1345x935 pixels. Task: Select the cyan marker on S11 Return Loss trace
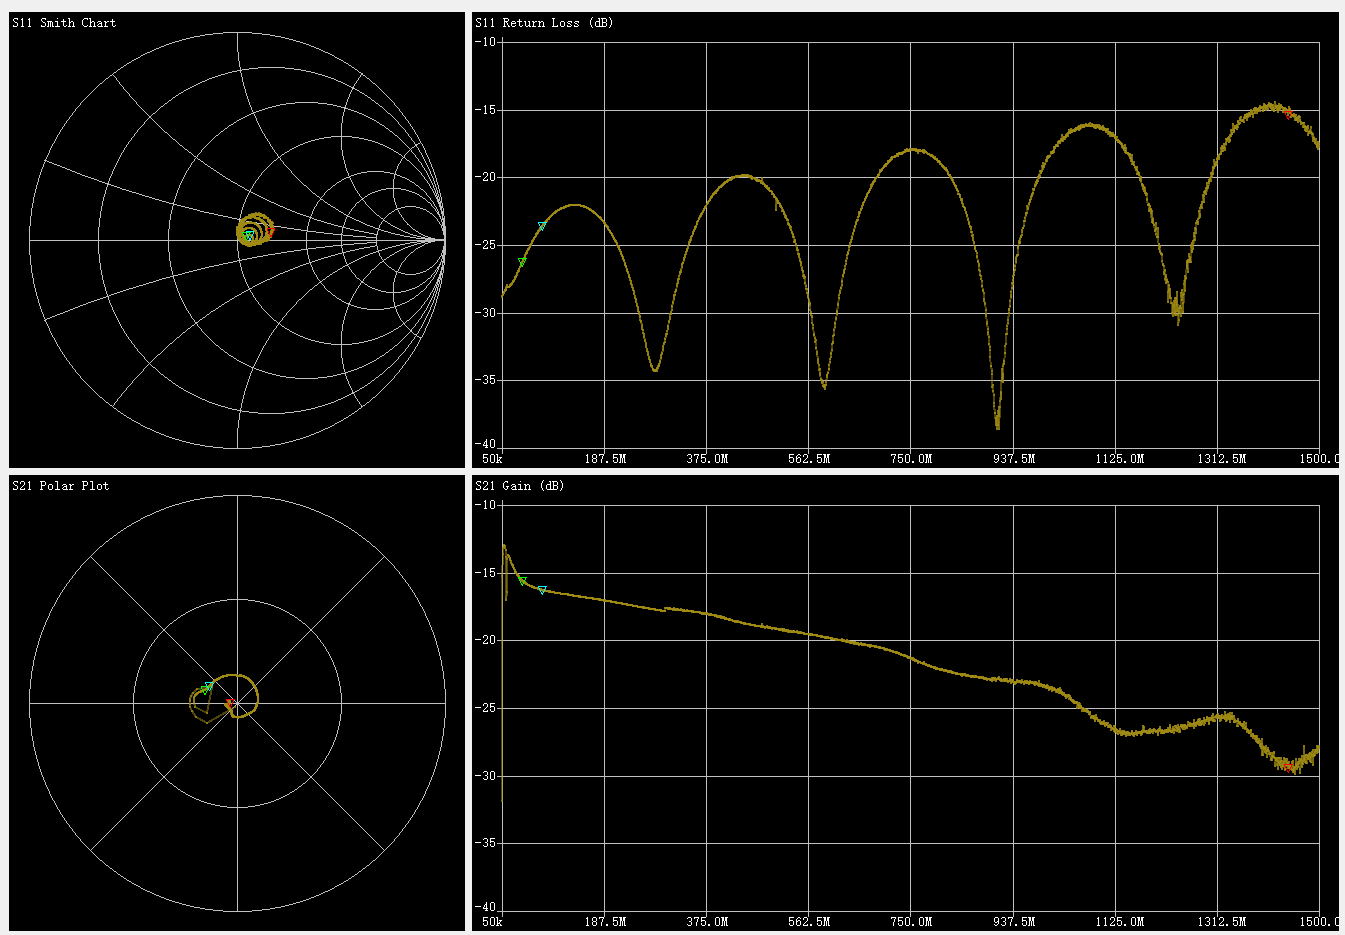coord(542,226)
